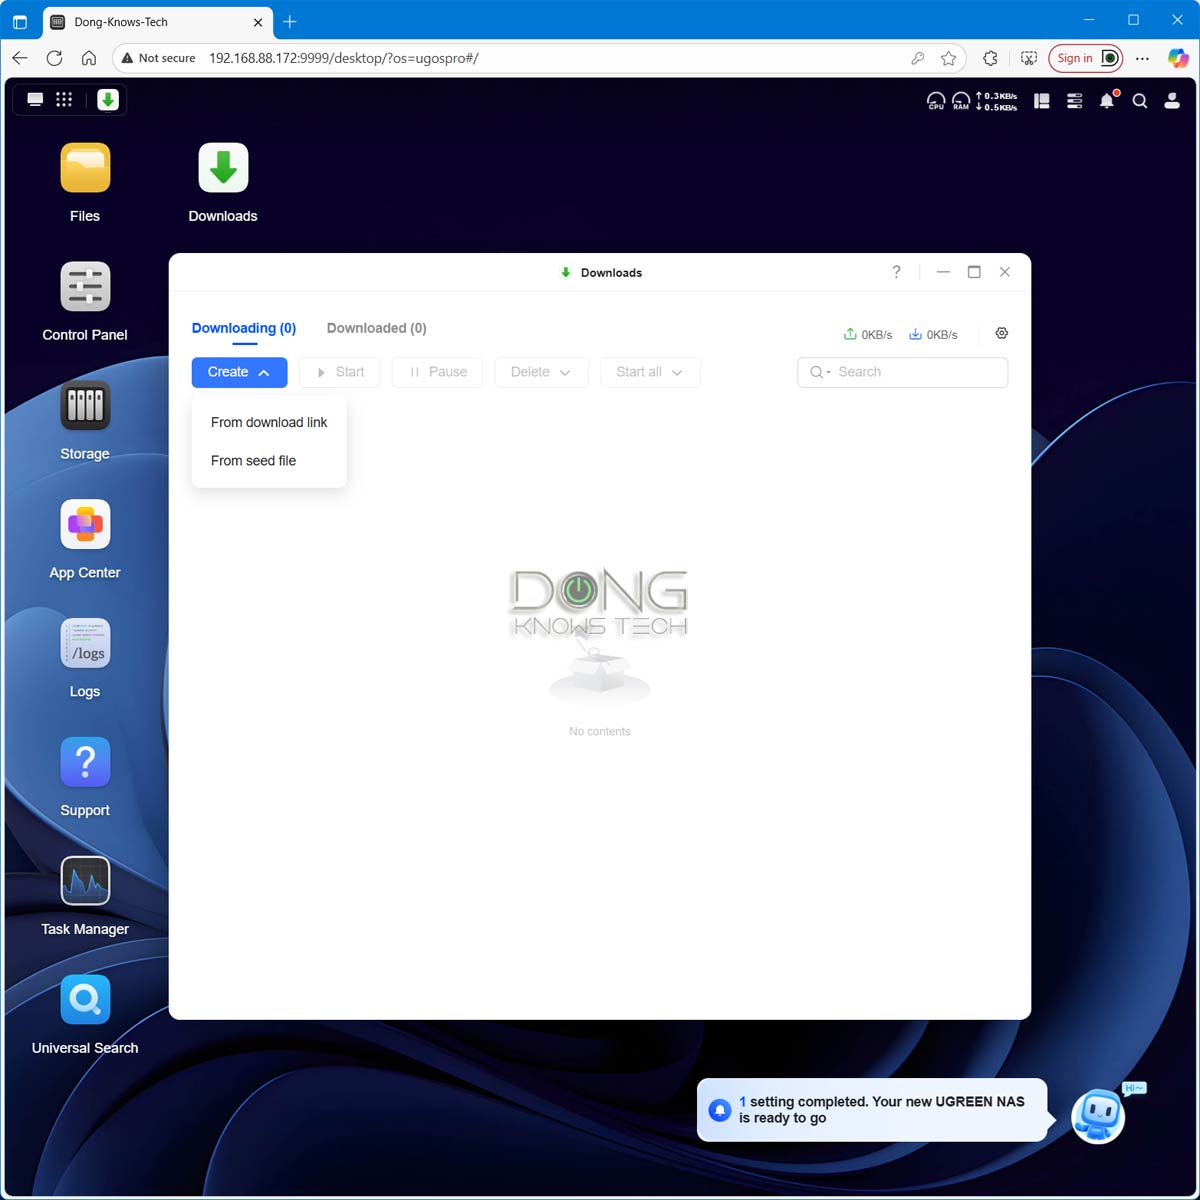Image resolution: width=1200 pixels, height=1200 pixels.
Task: Open the browser settings ellipsis menu
Action: coord(1143,58)
